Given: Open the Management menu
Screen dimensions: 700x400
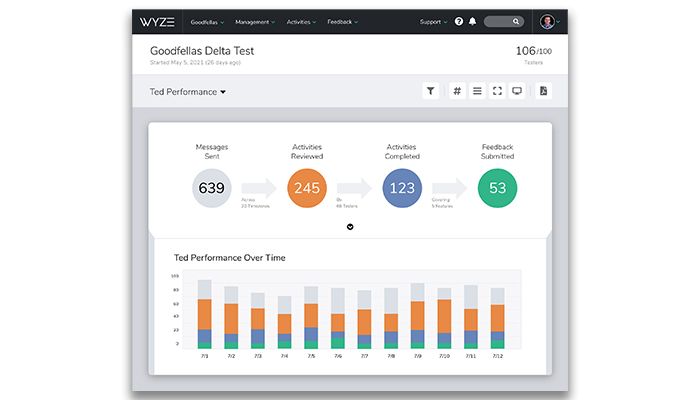Looking at the screenshot, I should coord(255,22).
